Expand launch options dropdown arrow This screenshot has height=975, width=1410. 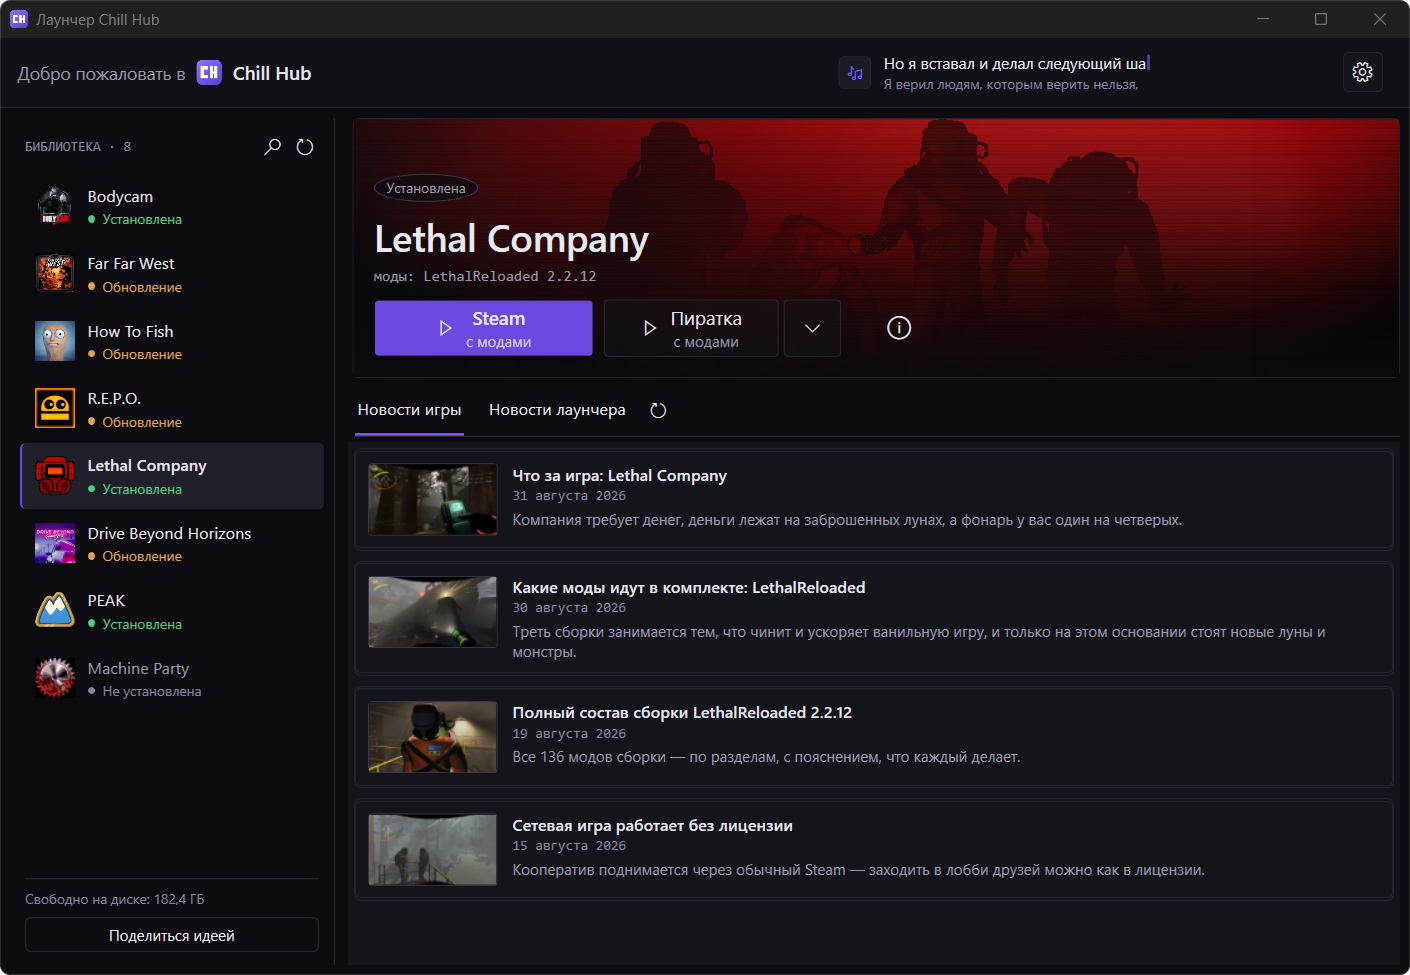pos(812,328)
